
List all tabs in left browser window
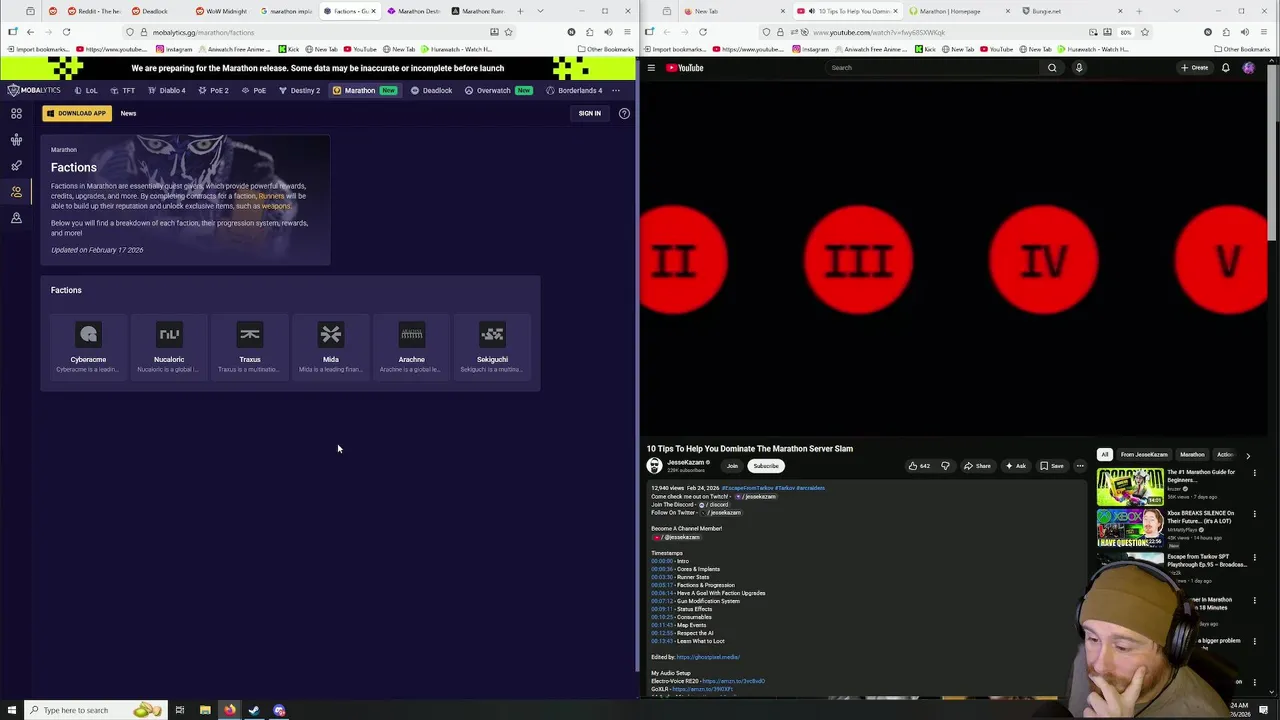pos(541,11)
